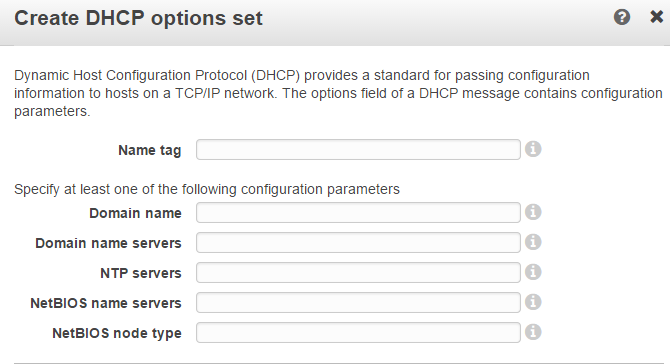Show info for the Name tag field
The image size is (670, 364).
533,149
